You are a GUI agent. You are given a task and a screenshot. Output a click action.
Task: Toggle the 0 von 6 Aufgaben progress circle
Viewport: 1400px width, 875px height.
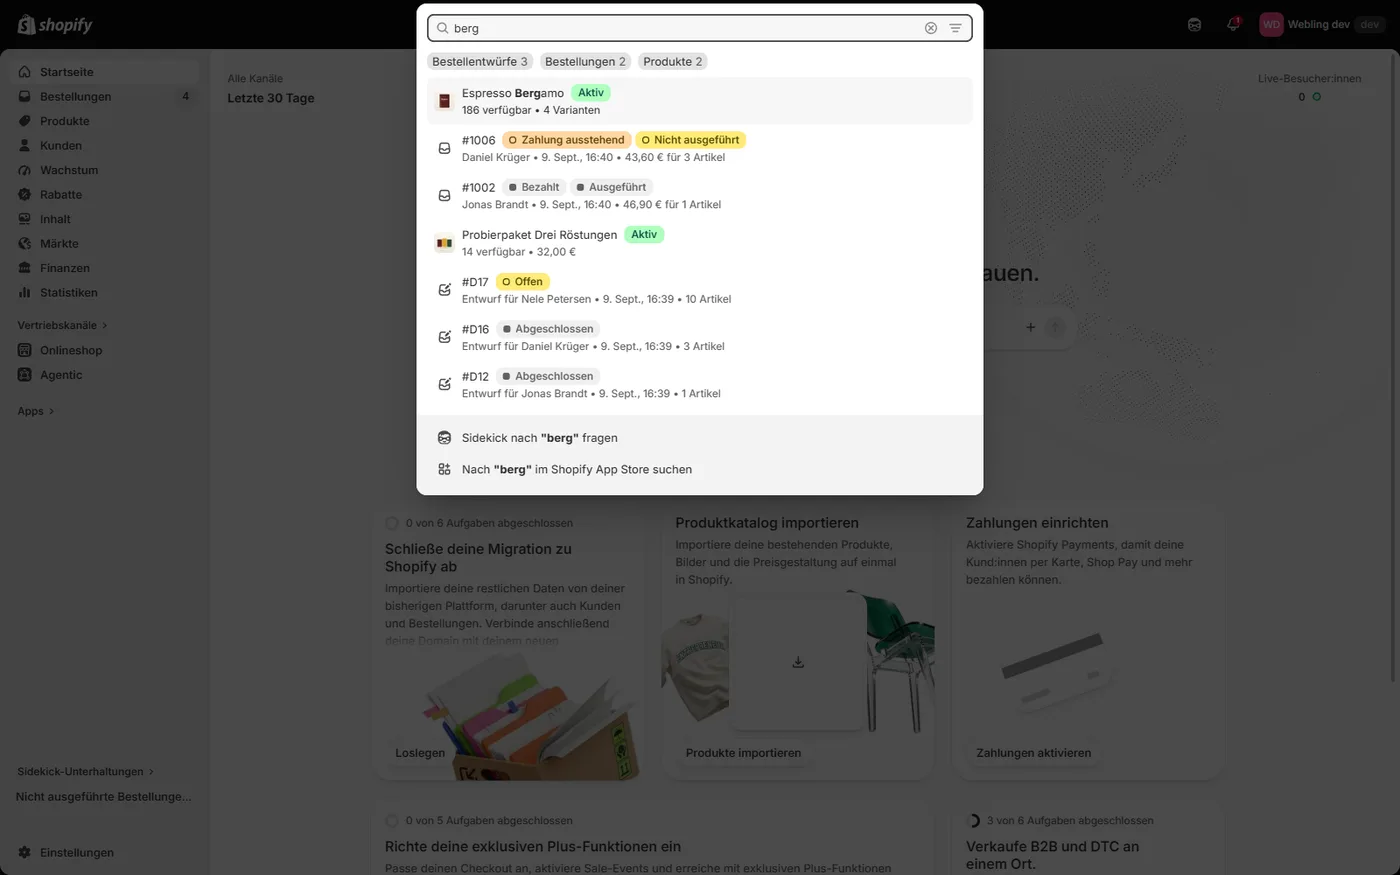[392, 523]
